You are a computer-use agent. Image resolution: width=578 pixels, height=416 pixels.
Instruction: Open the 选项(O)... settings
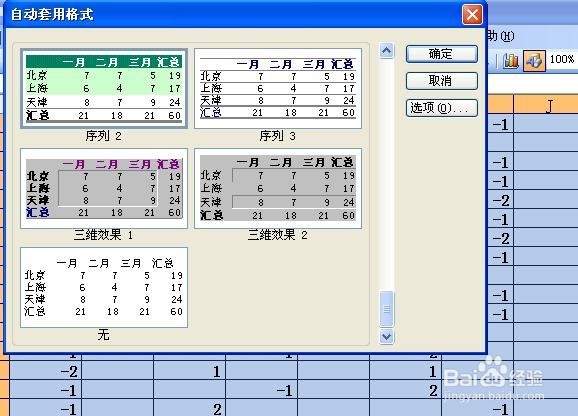click(x=442, y=108)
